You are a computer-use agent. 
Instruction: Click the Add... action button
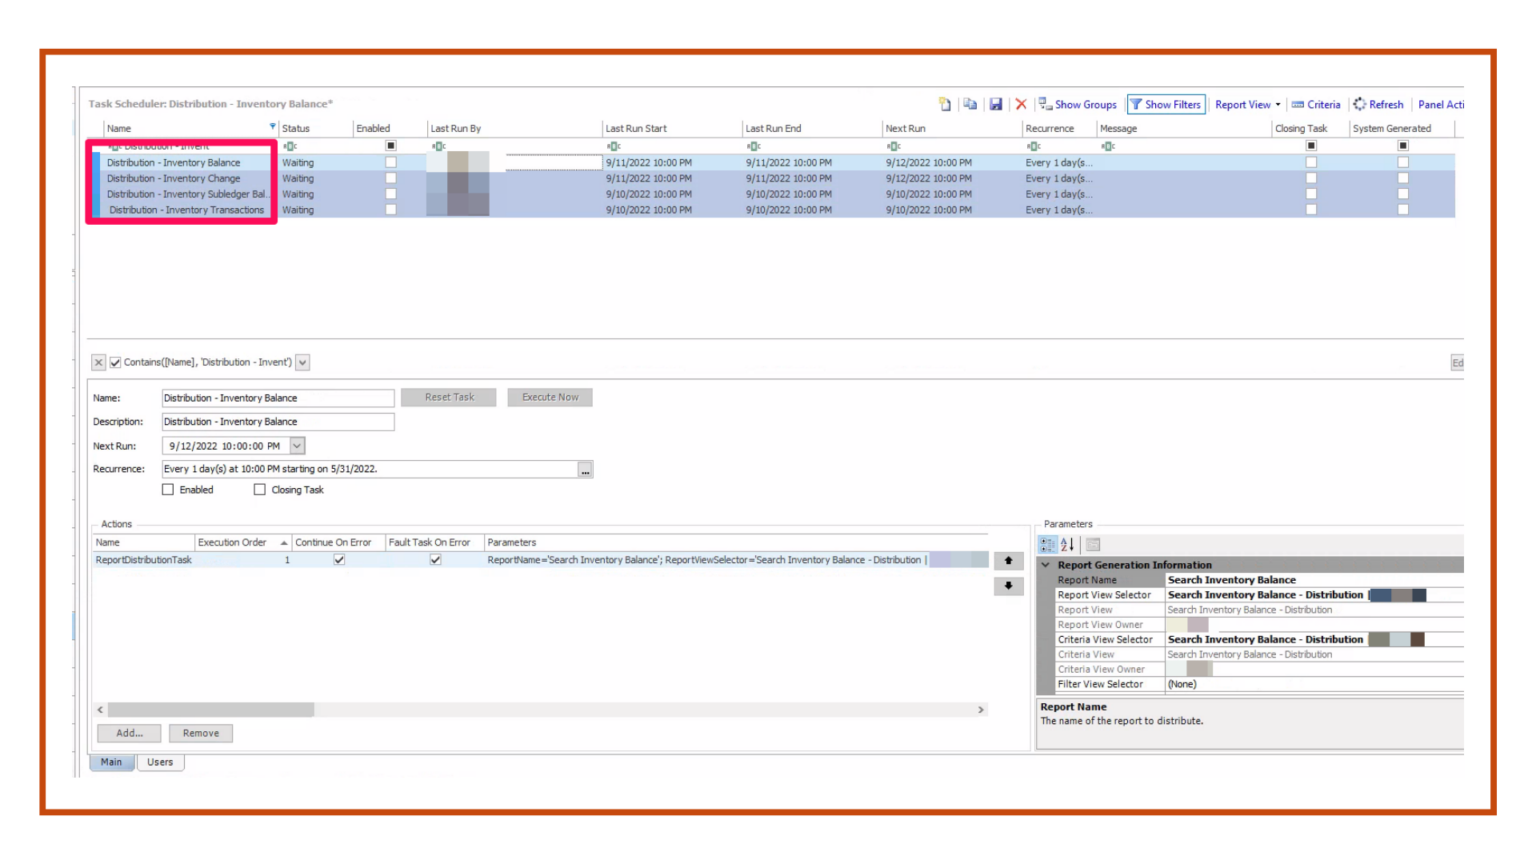click(x=129, y=733)
